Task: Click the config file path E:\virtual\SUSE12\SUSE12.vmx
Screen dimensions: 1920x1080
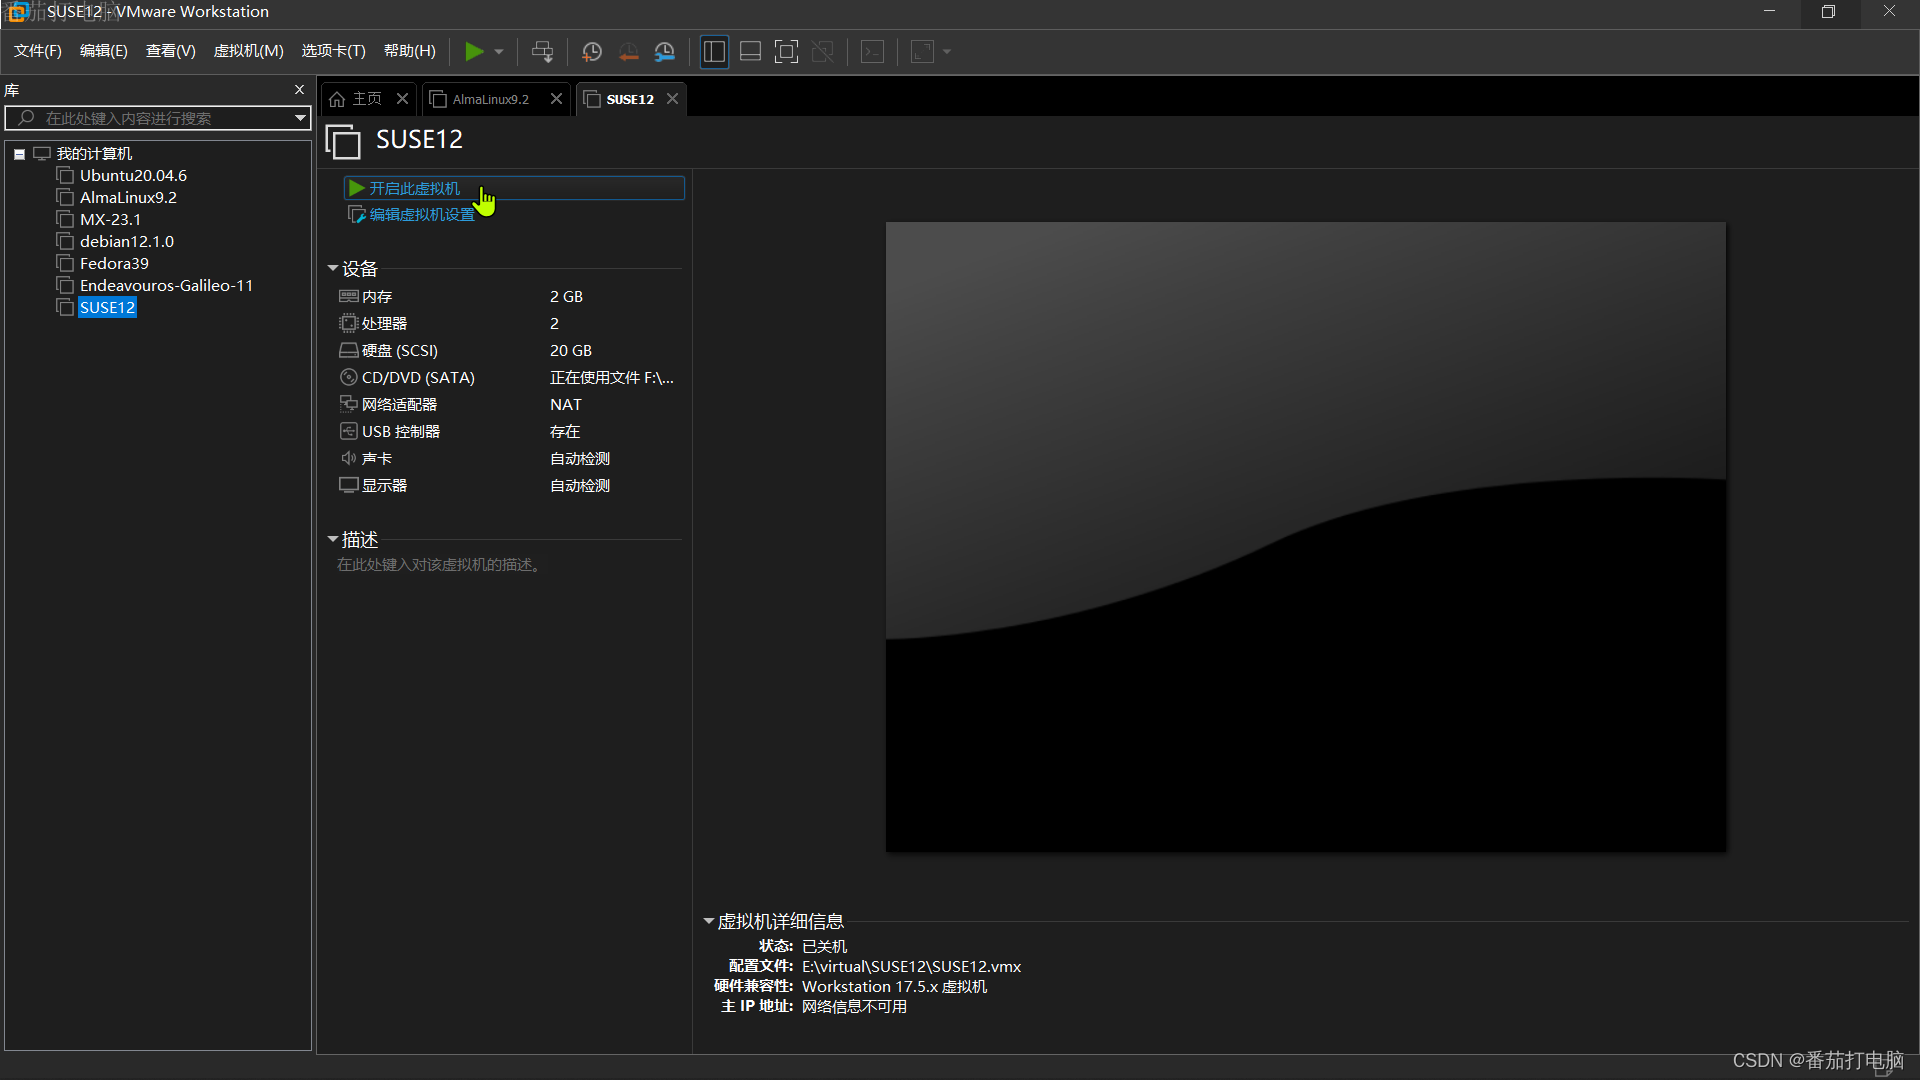Action: (x=911, y=967)
